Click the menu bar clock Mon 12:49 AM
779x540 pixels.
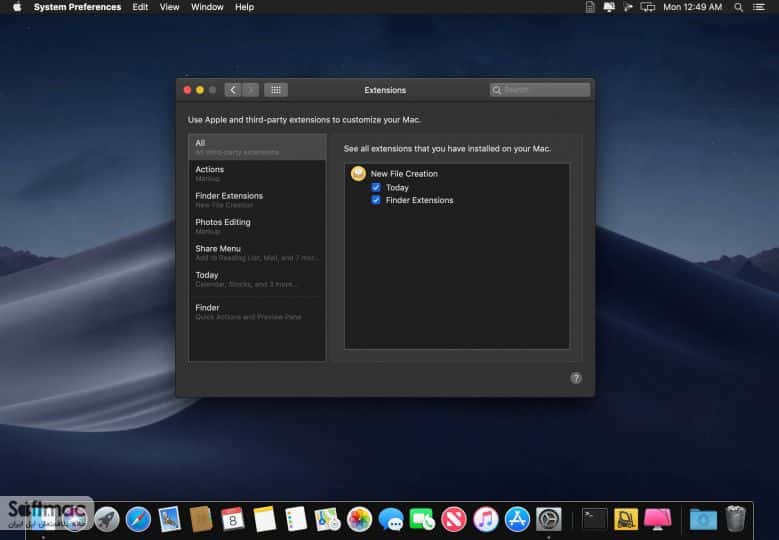[693, 7]
